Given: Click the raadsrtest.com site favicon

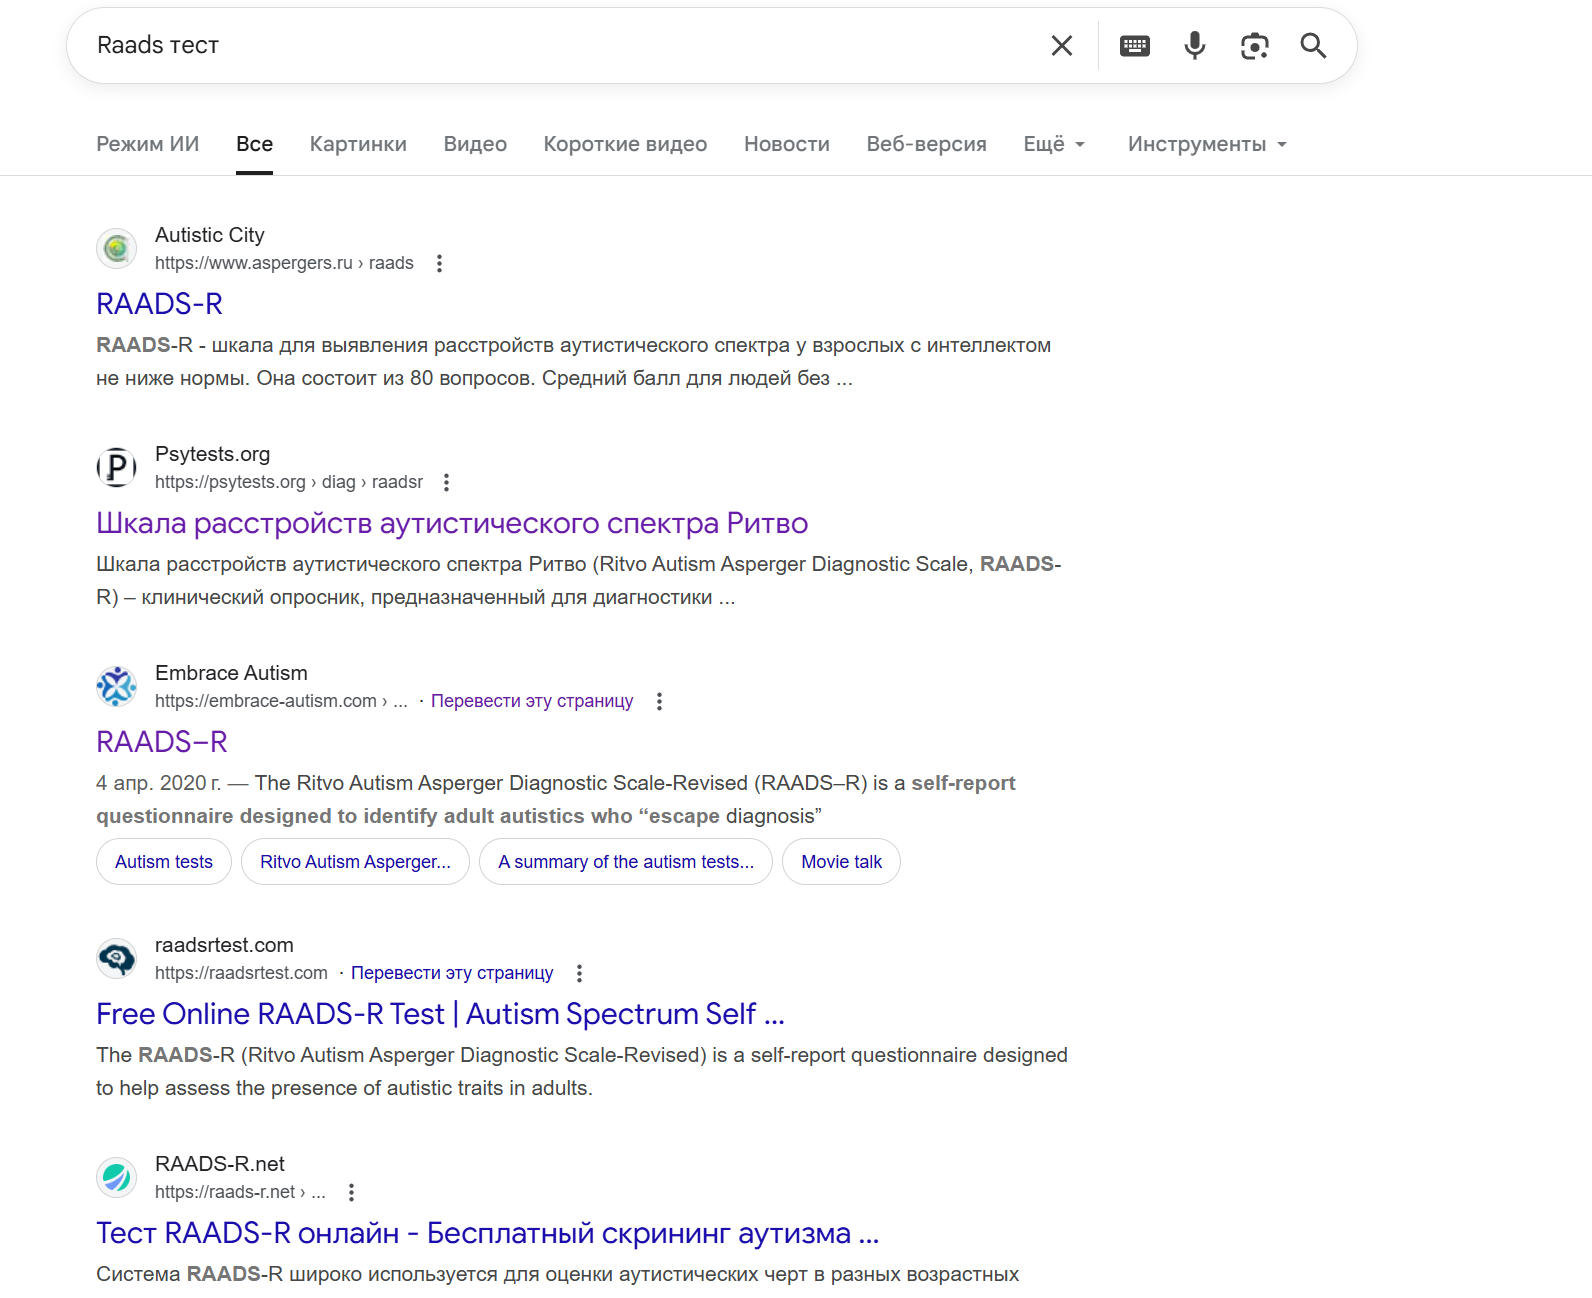Looking at the screenshot, I should [117, 958].
